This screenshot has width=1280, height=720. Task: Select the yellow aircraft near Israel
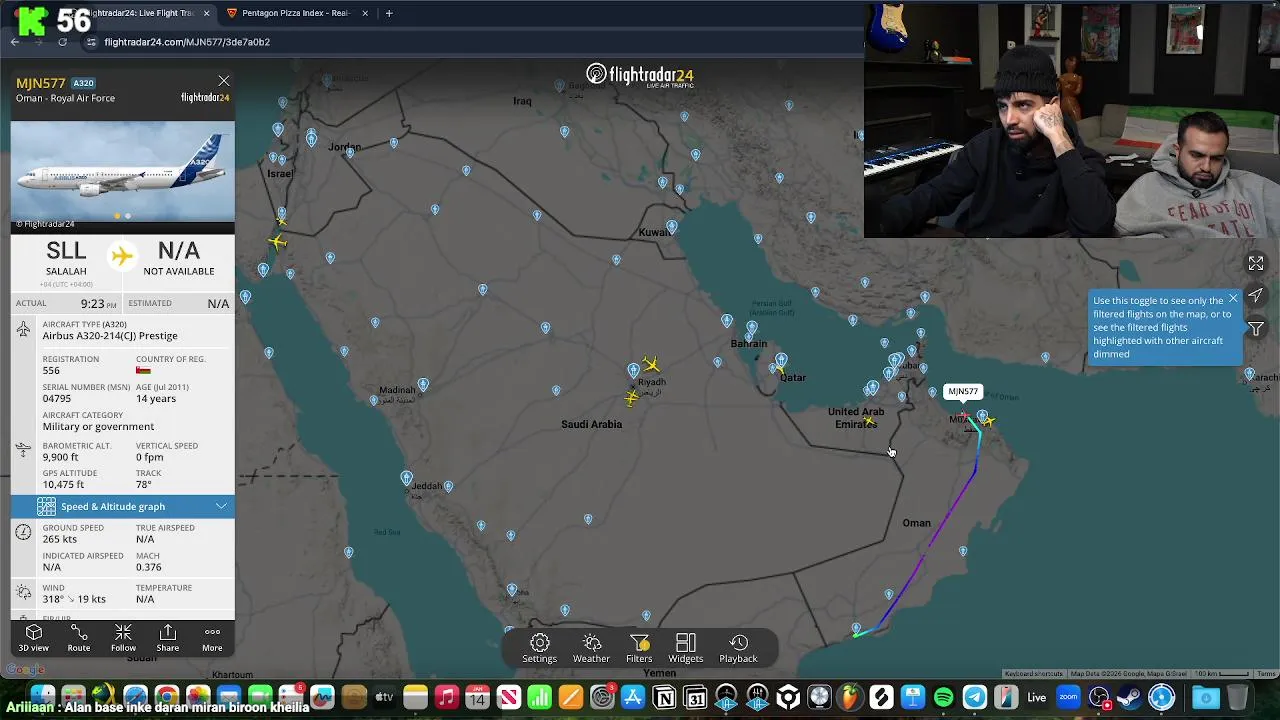coord(277,241)
